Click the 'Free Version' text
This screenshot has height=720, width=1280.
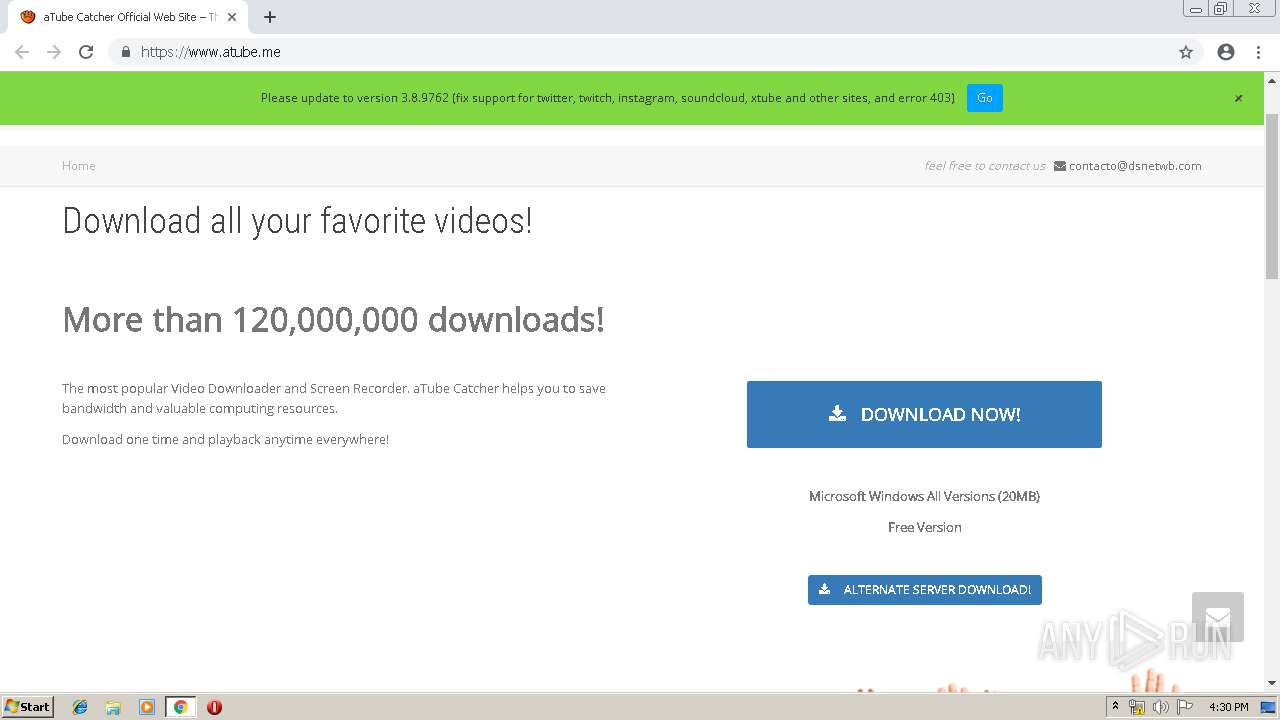pos(924,527)
